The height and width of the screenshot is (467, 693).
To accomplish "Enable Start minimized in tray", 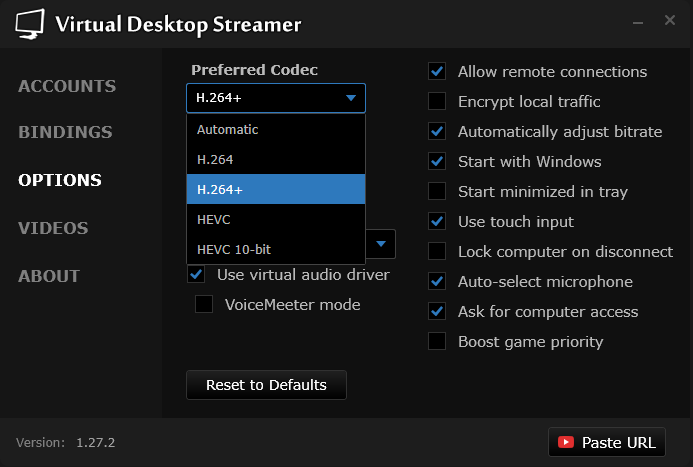I will pos(437,191).
